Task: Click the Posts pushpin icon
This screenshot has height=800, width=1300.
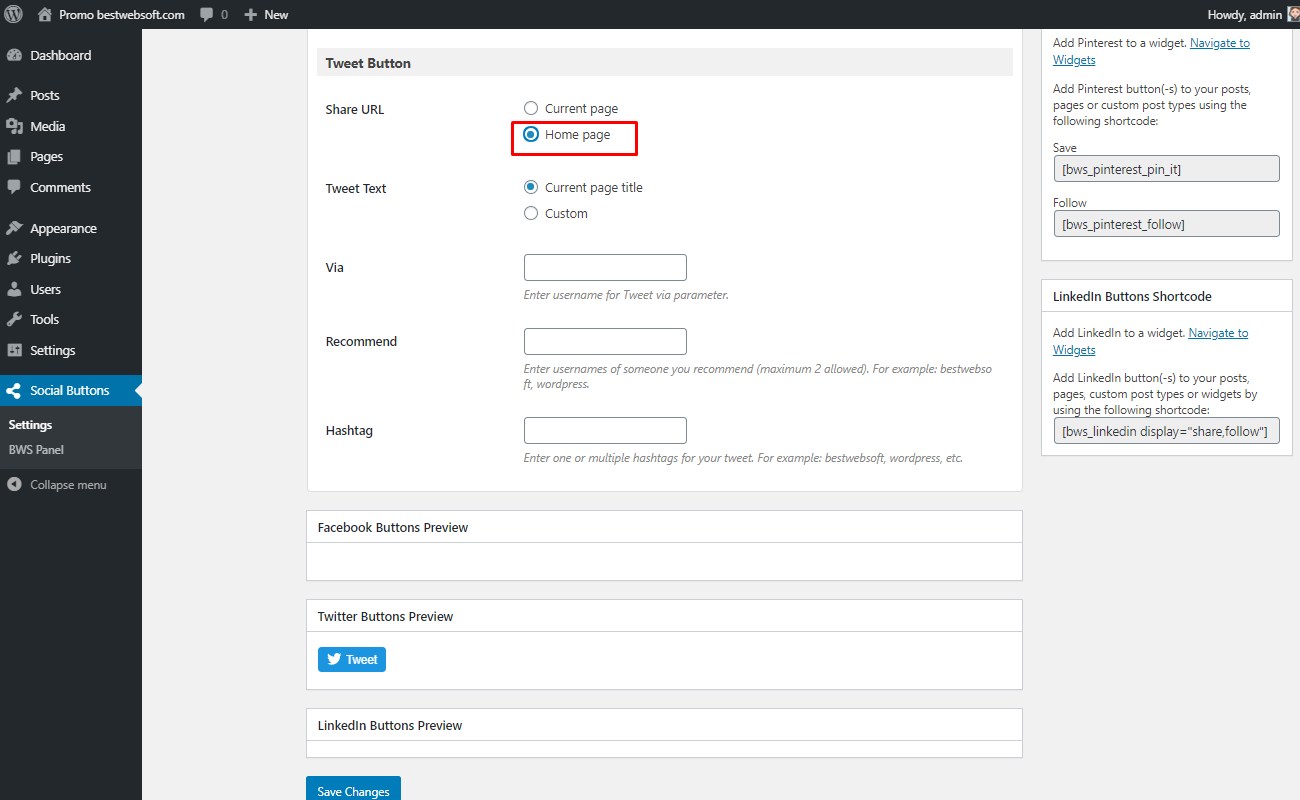Action: click(x=14, y=95)
